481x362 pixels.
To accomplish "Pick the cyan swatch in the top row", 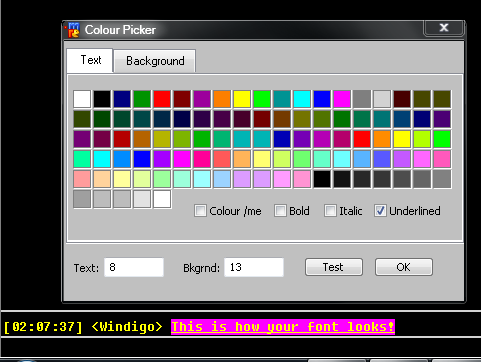I will 302,99.
